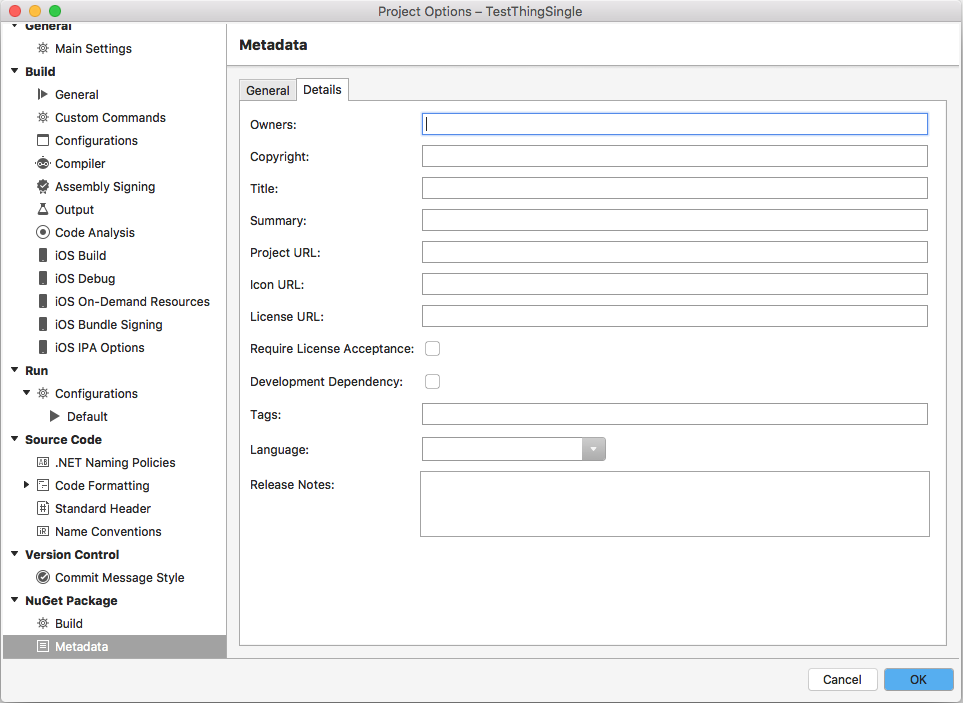Click the Custom Commands gear icon
This screenshot has height=703, width=963.
coord(42,117)
